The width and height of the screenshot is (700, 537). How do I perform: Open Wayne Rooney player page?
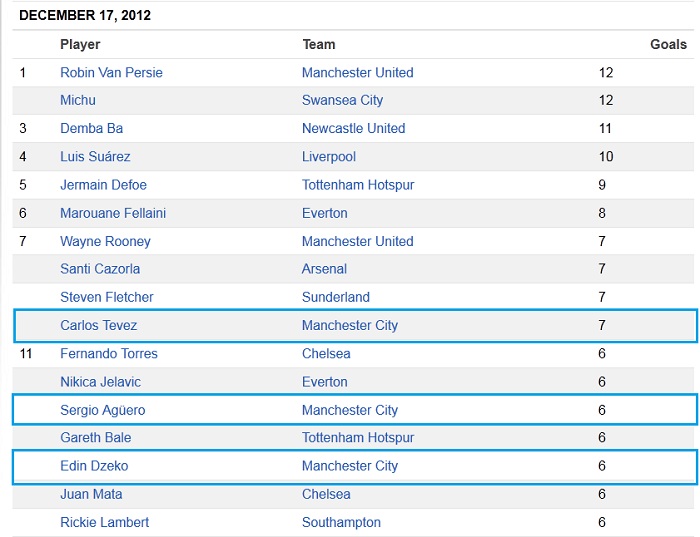(x=105, y=241)
